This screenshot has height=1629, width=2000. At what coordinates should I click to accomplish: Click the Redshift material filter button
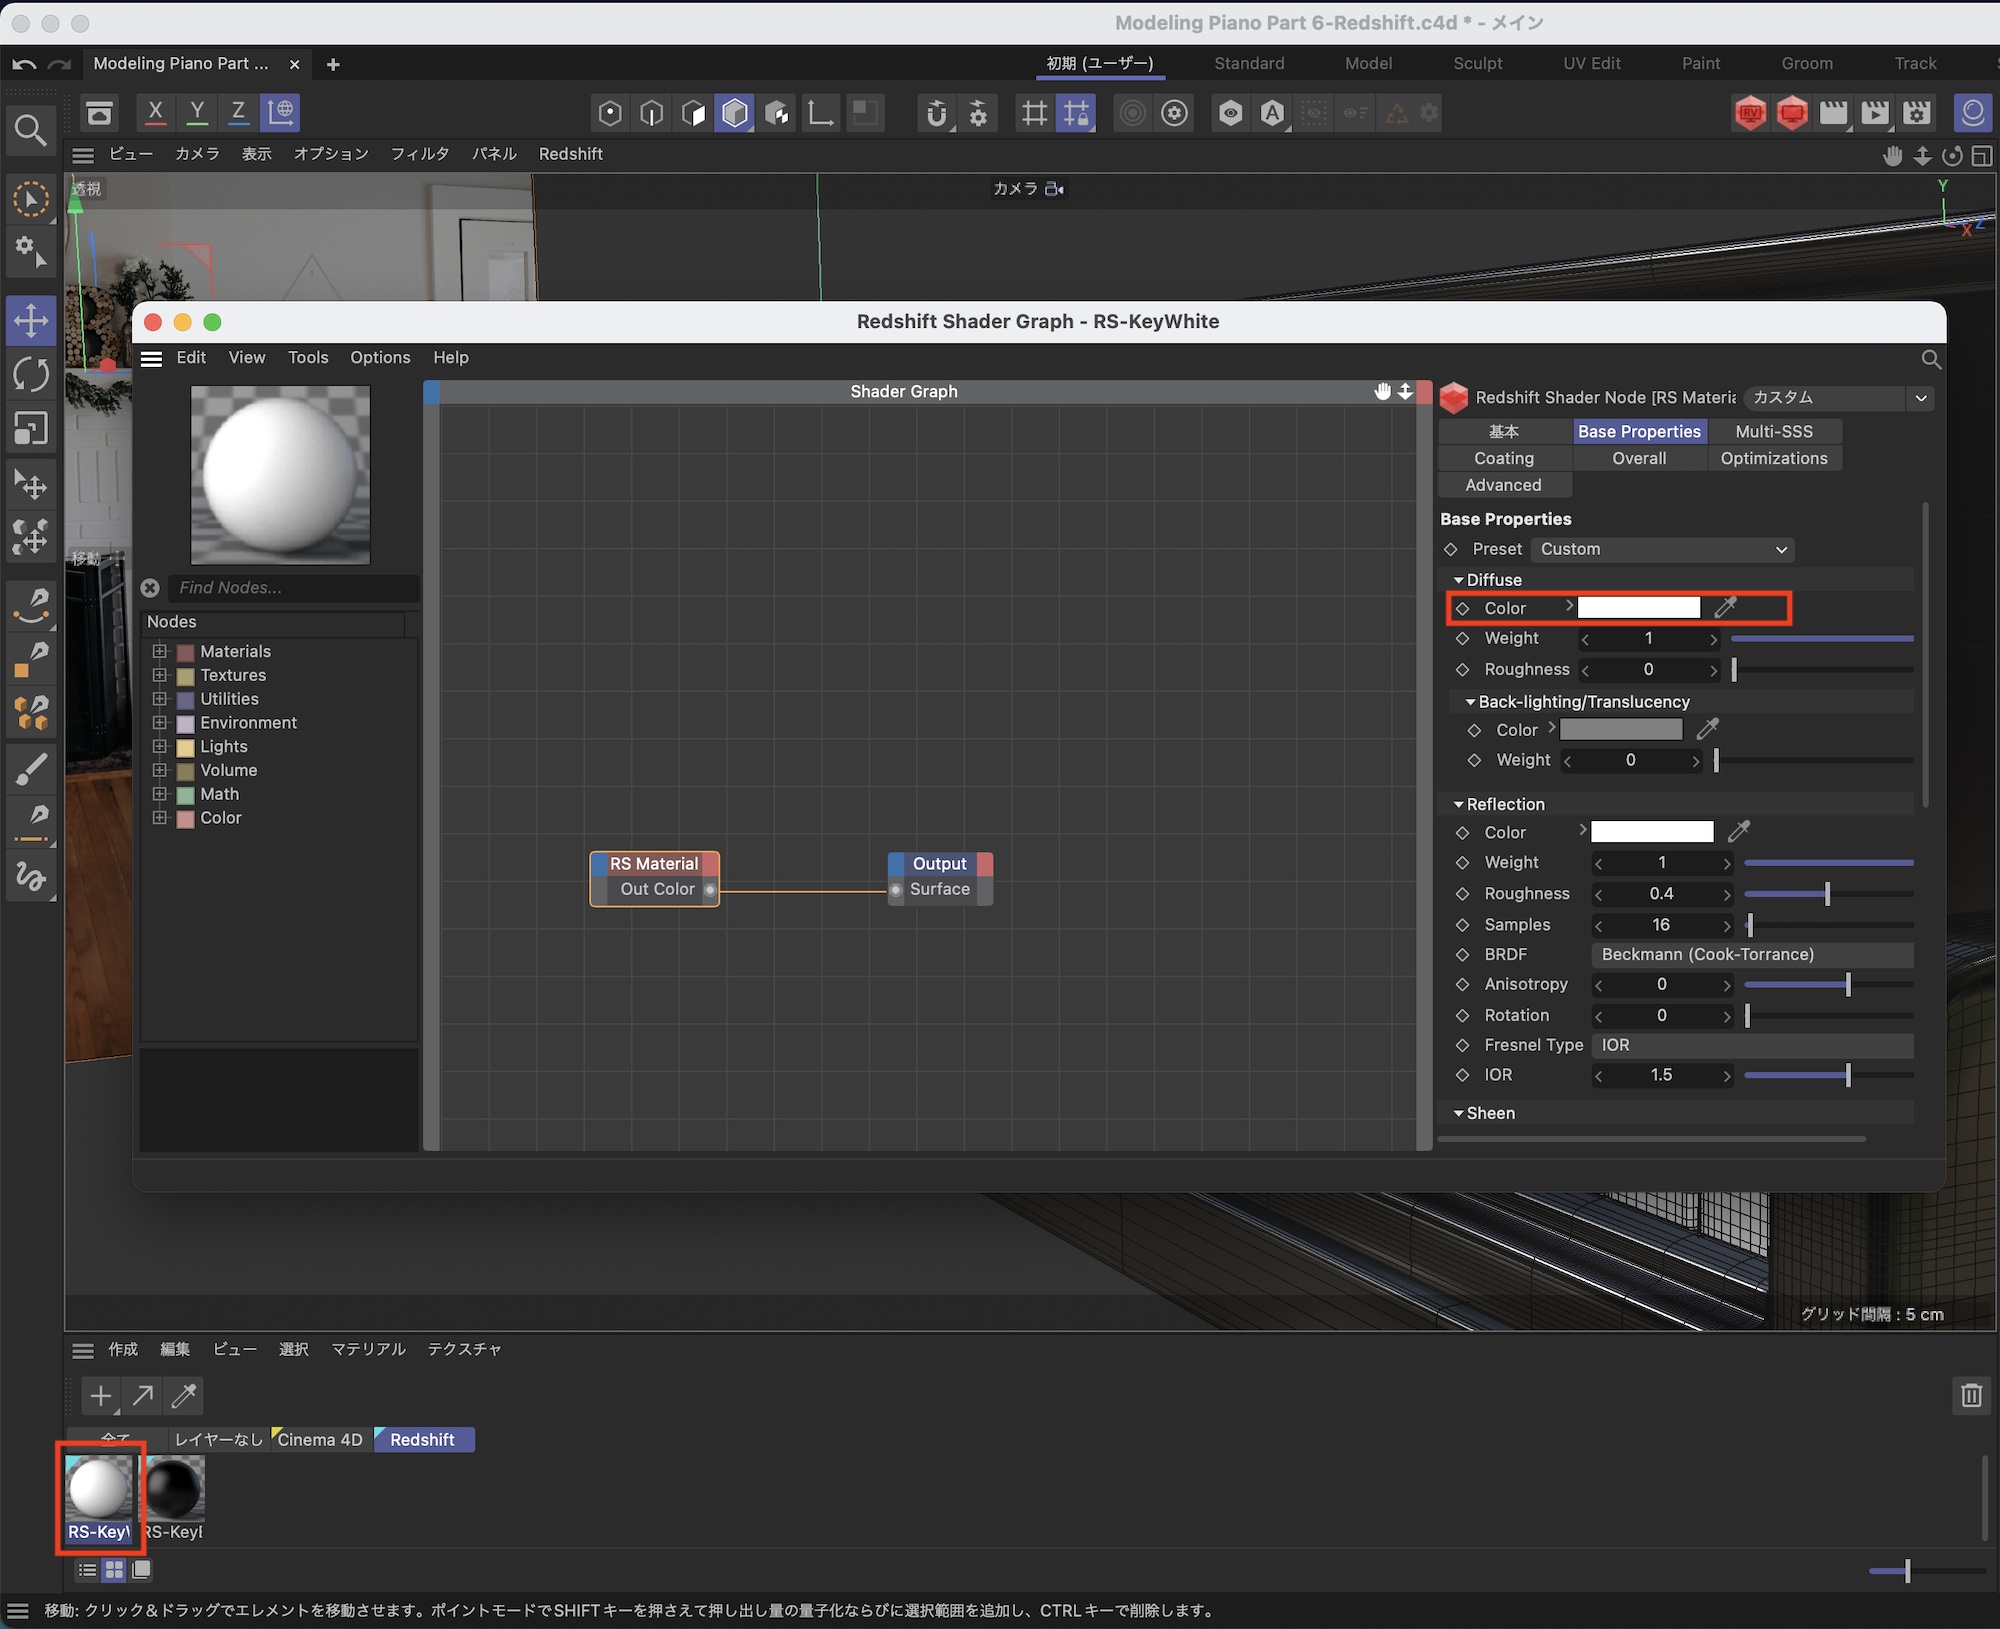[422, 1439]
